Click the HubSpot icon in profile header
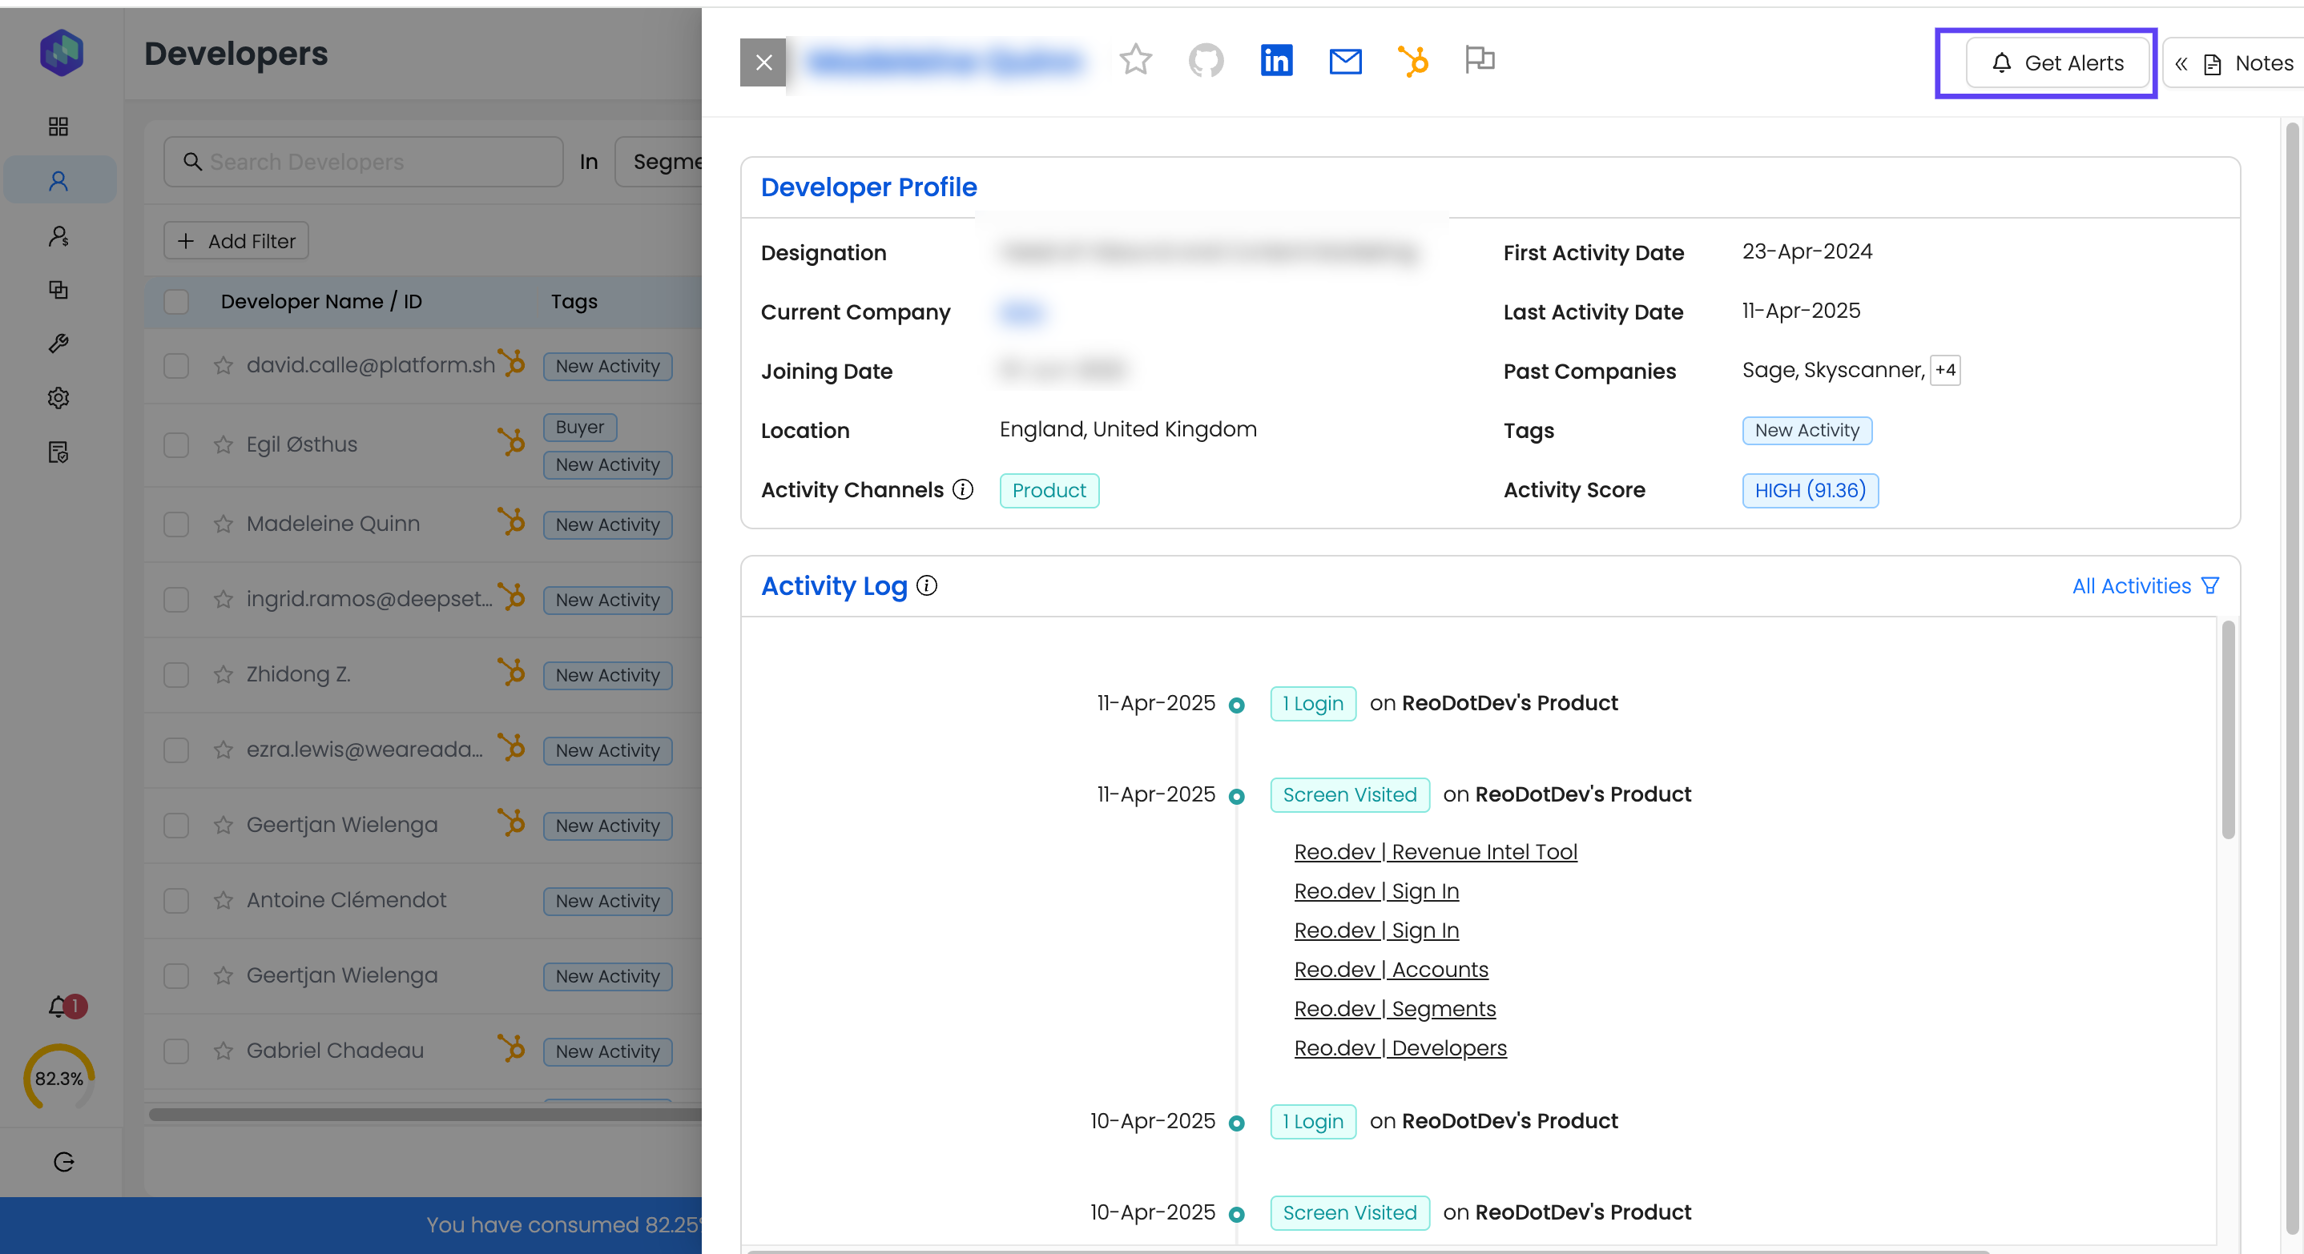Image resolution: width=2304 pixels, height=1254 pixels. (1412, 62)
